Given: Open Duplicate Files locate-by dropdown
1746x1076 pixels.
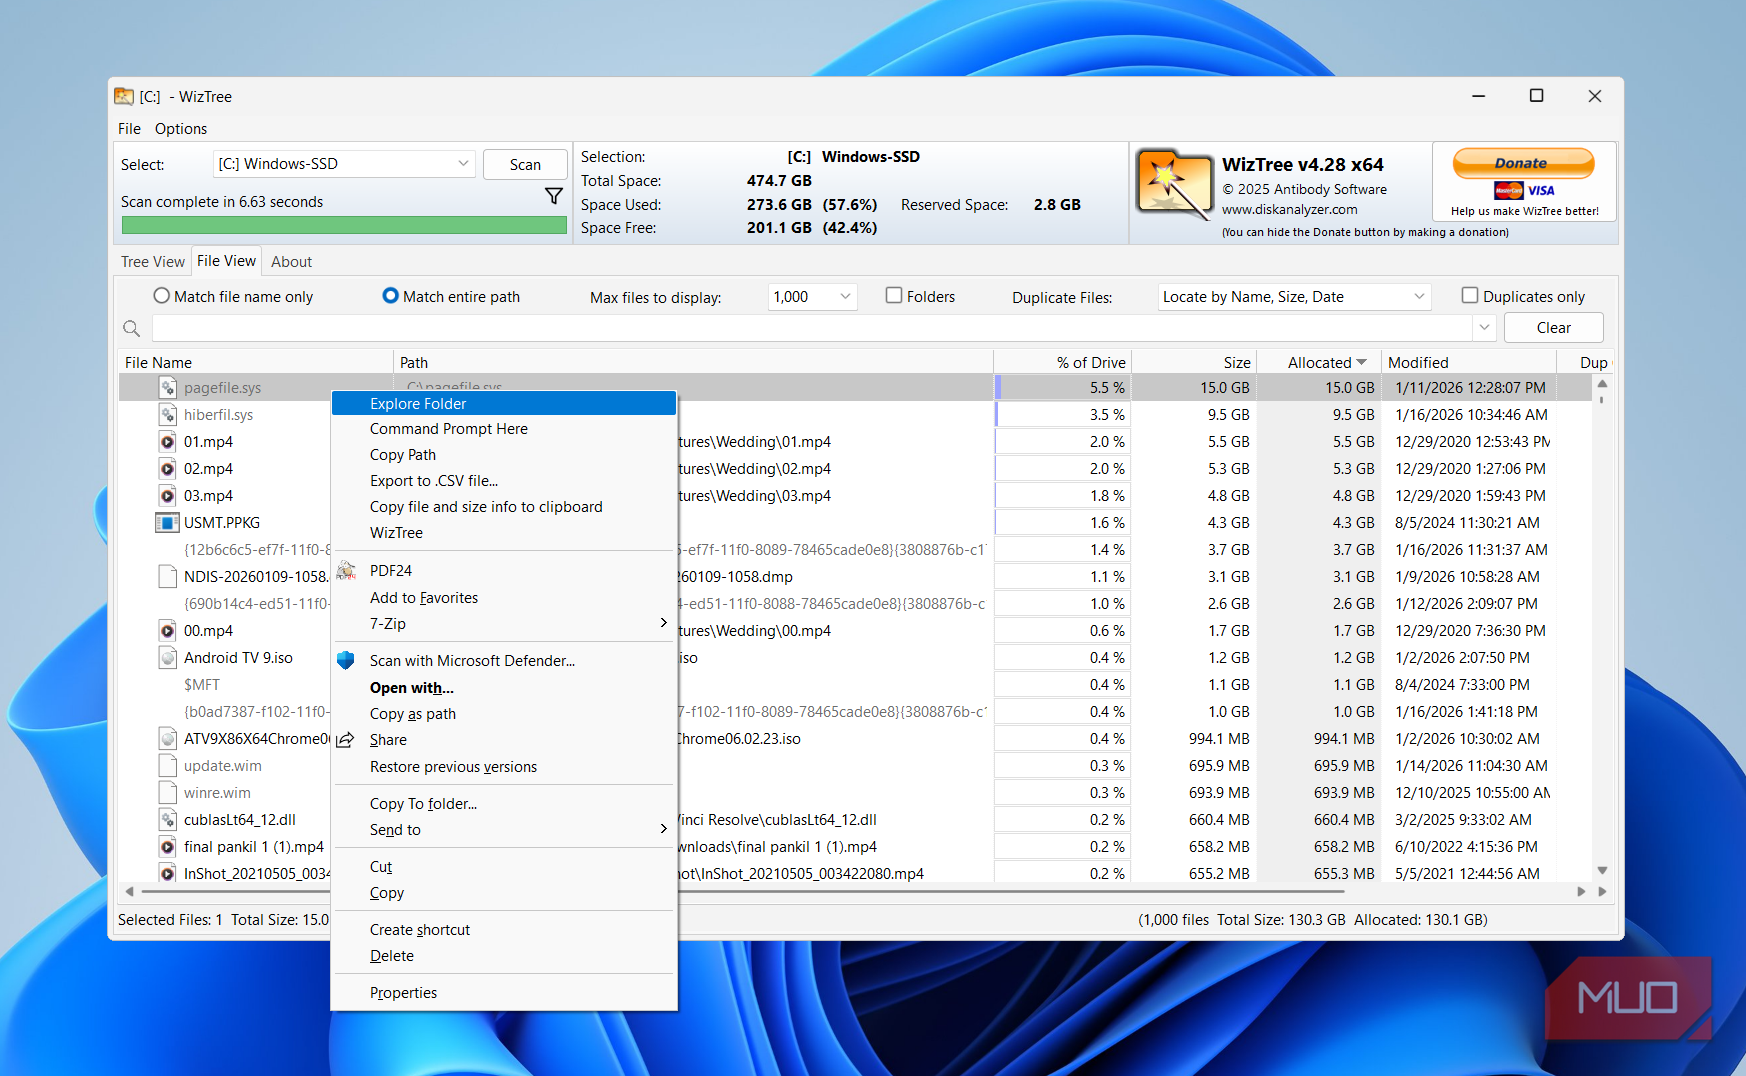Looking at the screenshot, I should [1294, 297].
